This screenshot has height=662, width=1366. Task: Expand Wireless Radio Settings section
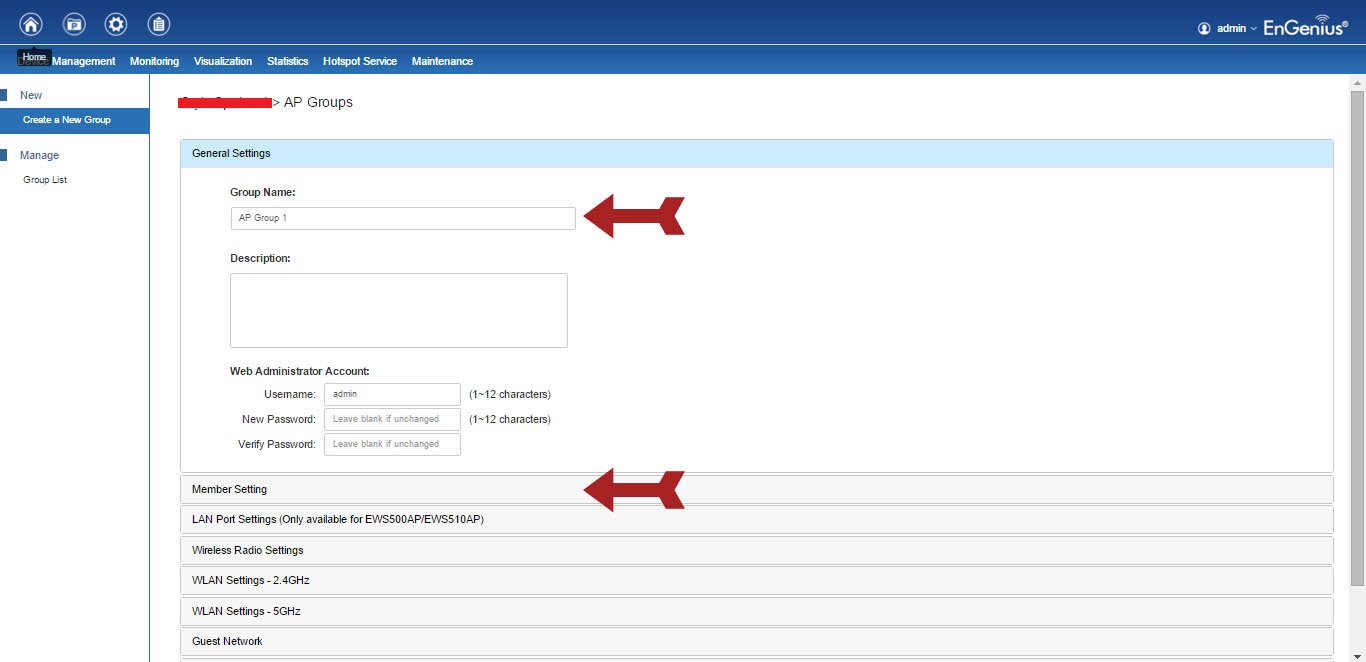coord(248,550)
